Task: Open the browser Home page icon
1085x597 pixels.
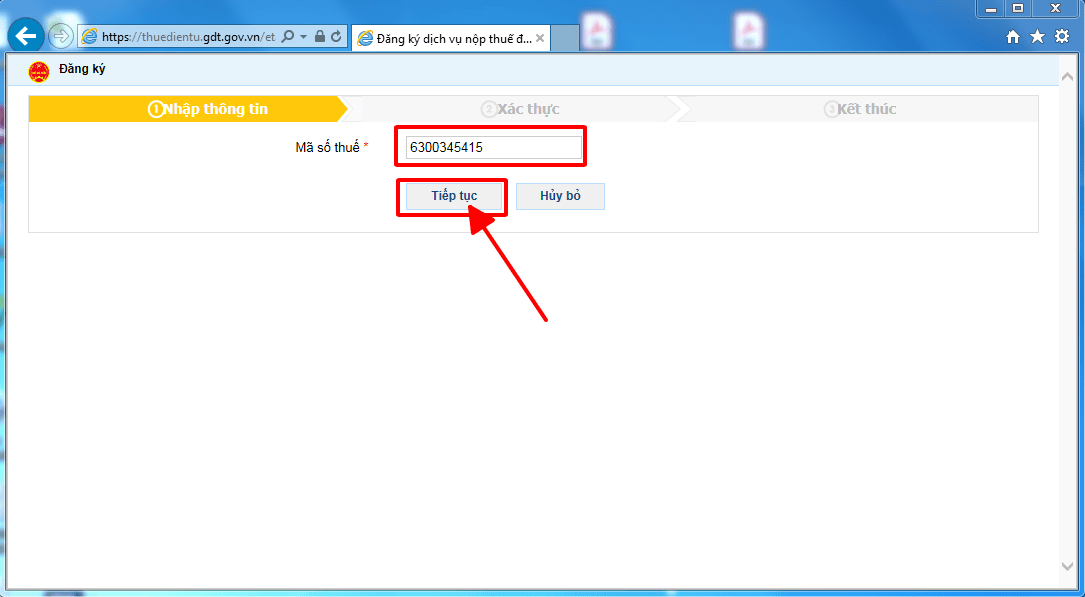Action: pos(1013,37)
